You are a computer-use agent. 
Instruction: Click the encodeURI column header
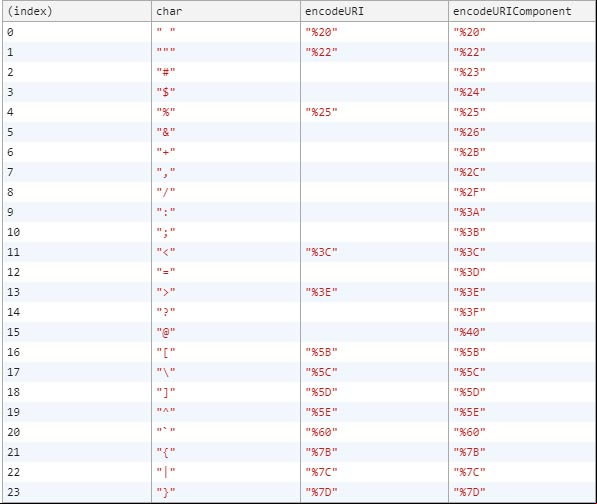(374, 11)
